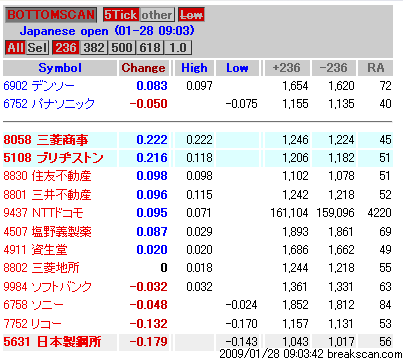Click the RA column header
403x360 pixels.
[x=376, y=68]
